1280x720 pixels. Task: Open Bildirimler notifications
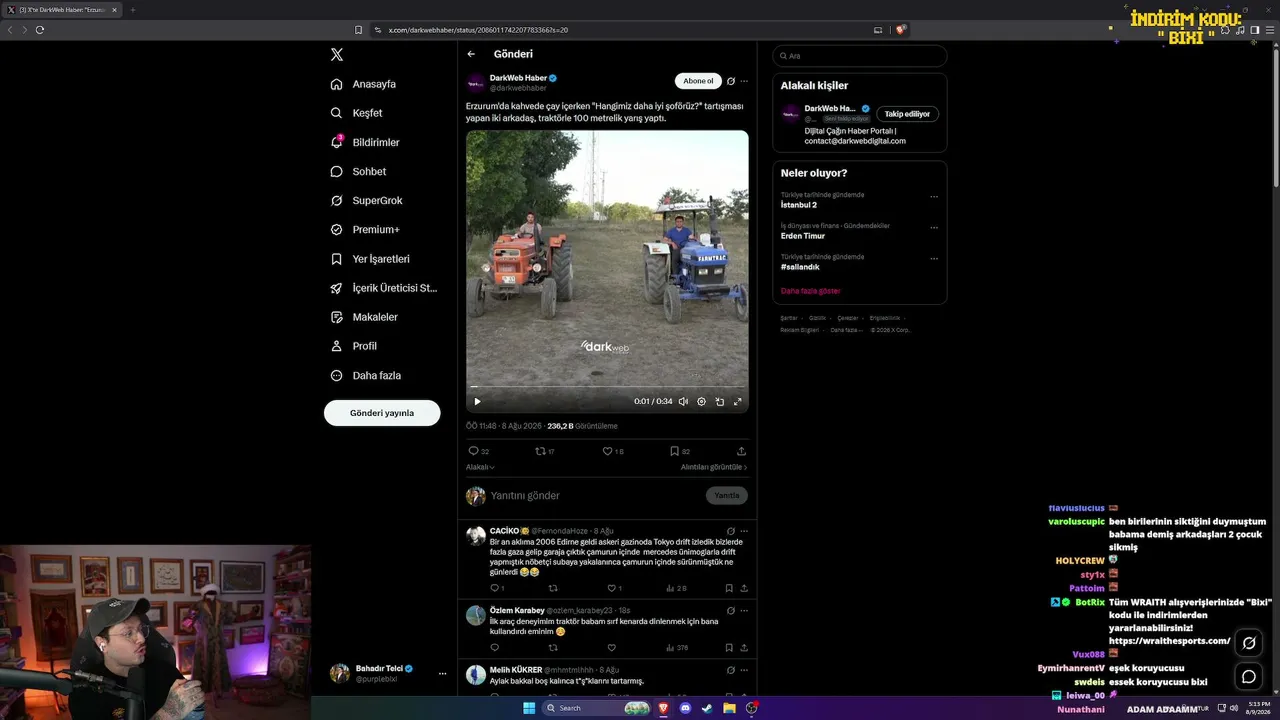[365, 142]
